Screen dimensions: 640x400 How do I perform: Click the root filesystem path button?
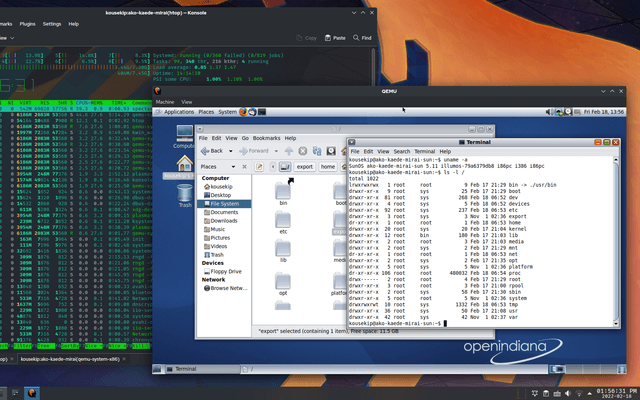point(285,167)
